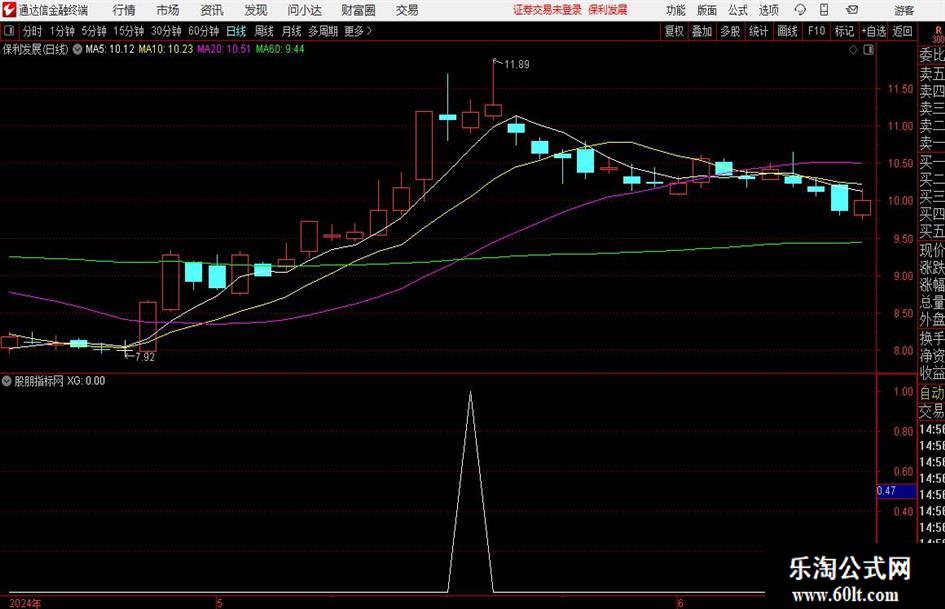Open the 财富圈 menu
This screenshot has height=609, width=945.
click(x=358, y=10)
